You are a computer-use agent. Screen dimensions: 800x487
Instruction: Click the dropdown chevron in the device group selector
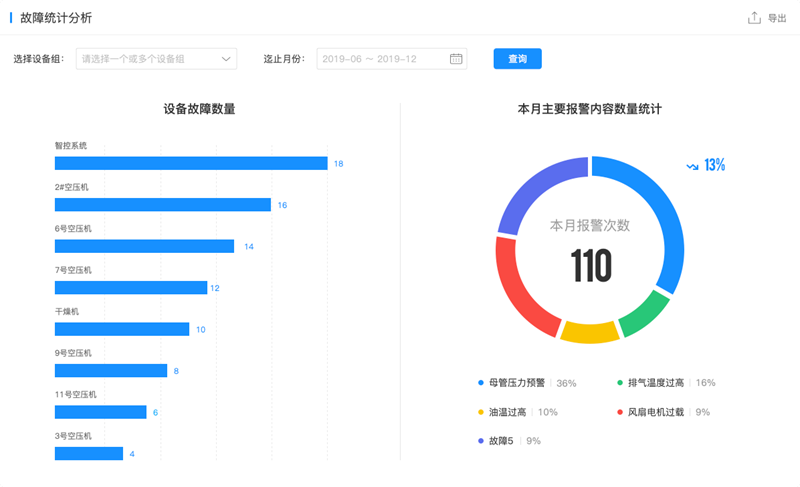pyautogui.click(x=226, y=59)
